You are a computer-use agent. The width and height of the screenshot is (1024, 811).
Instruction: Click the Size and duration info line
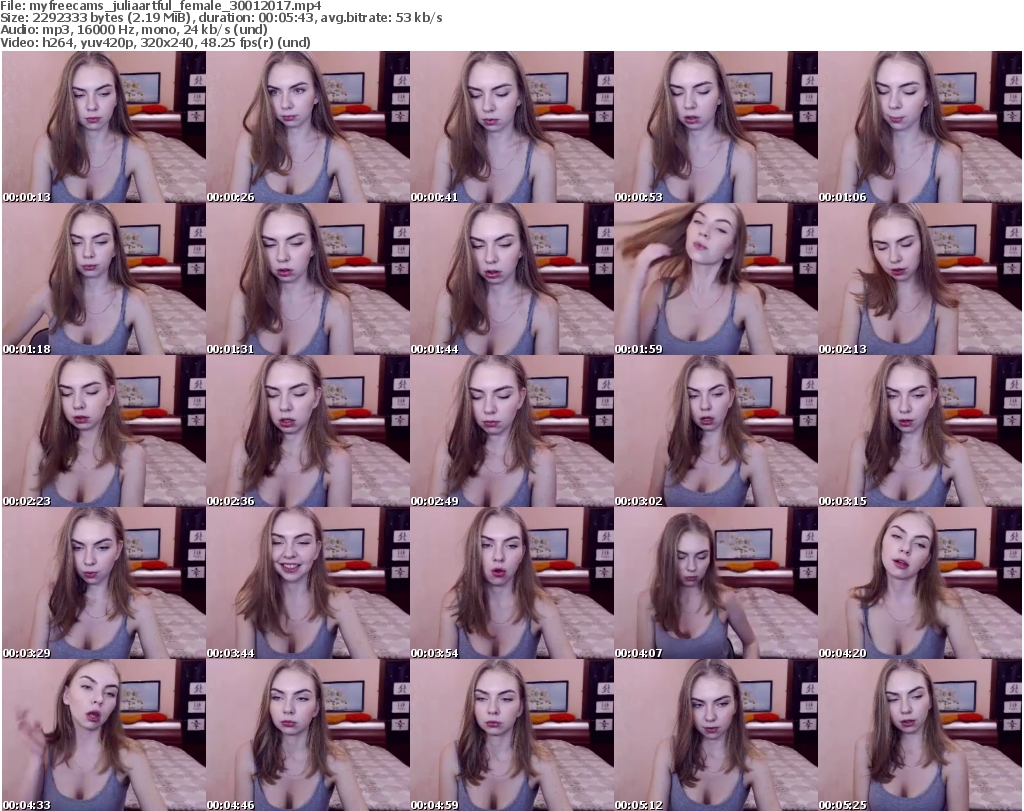point(221,18)
